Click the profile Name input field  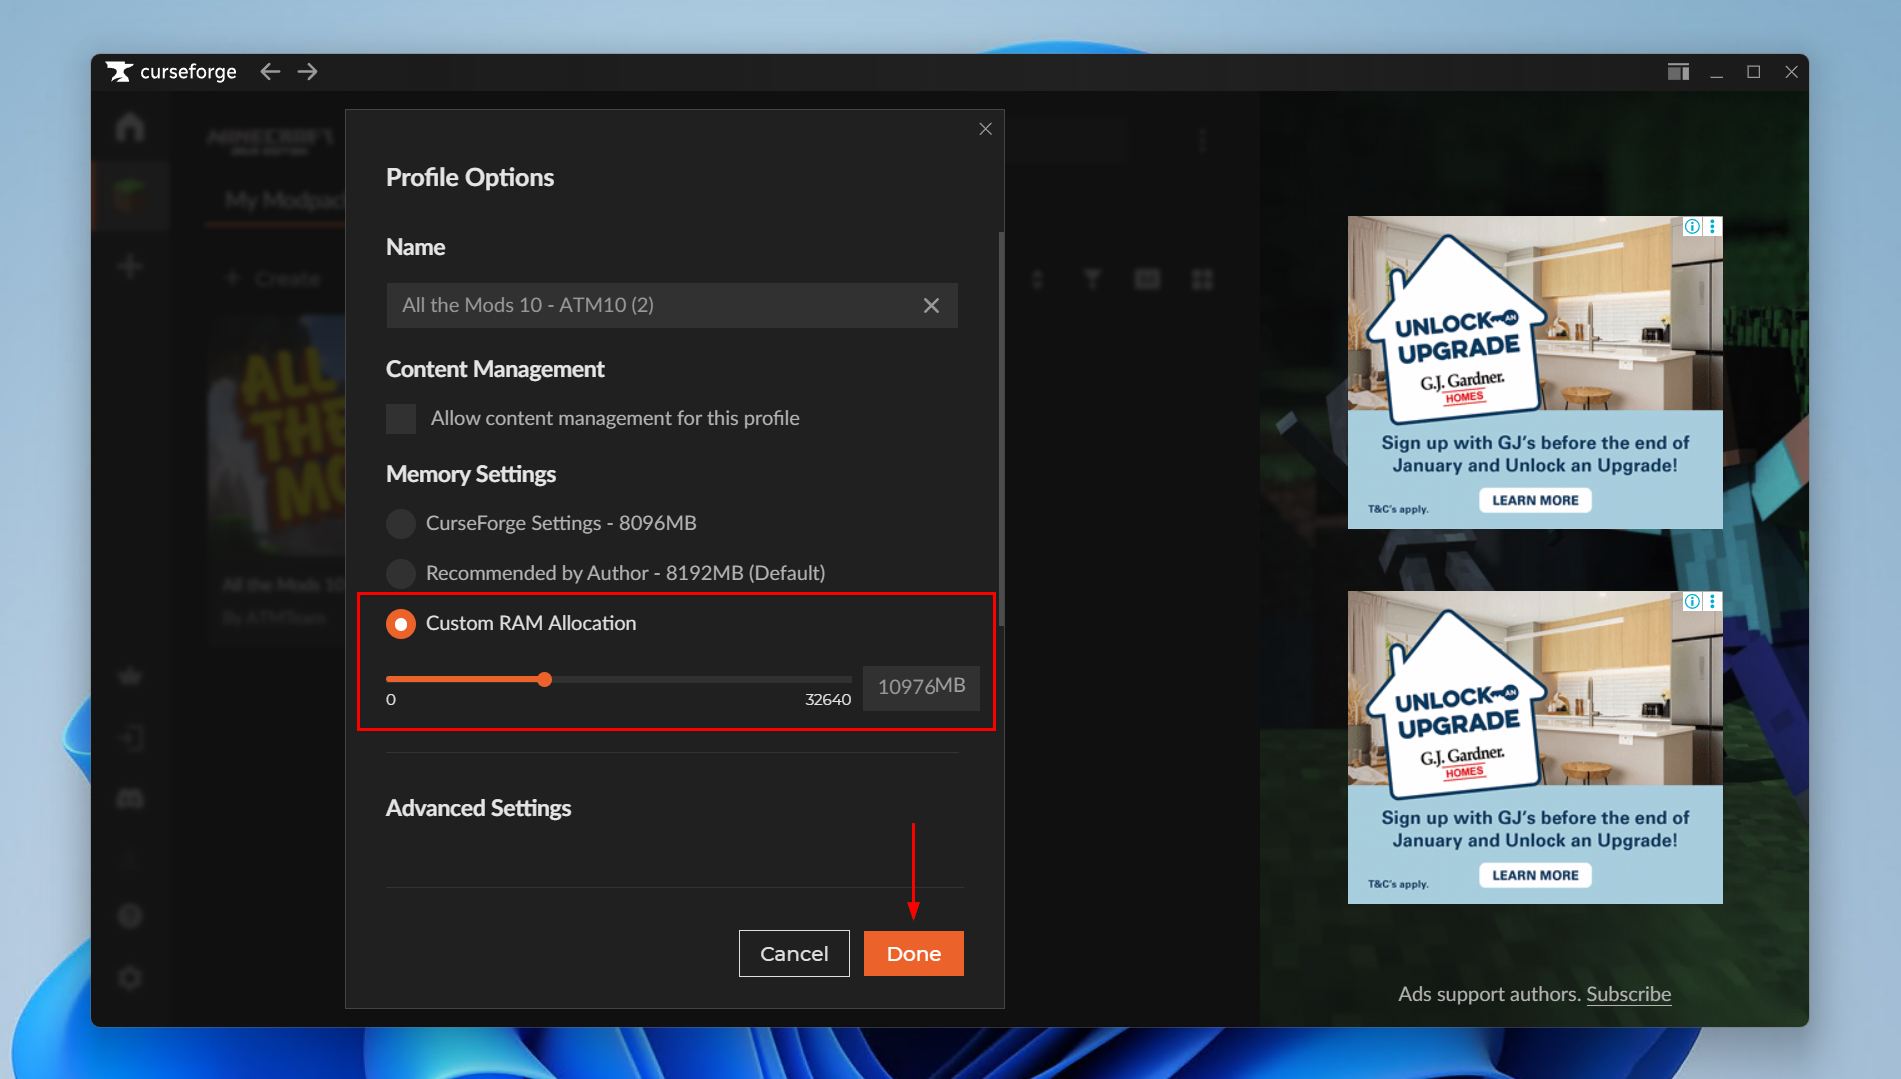tap(671, 305)
